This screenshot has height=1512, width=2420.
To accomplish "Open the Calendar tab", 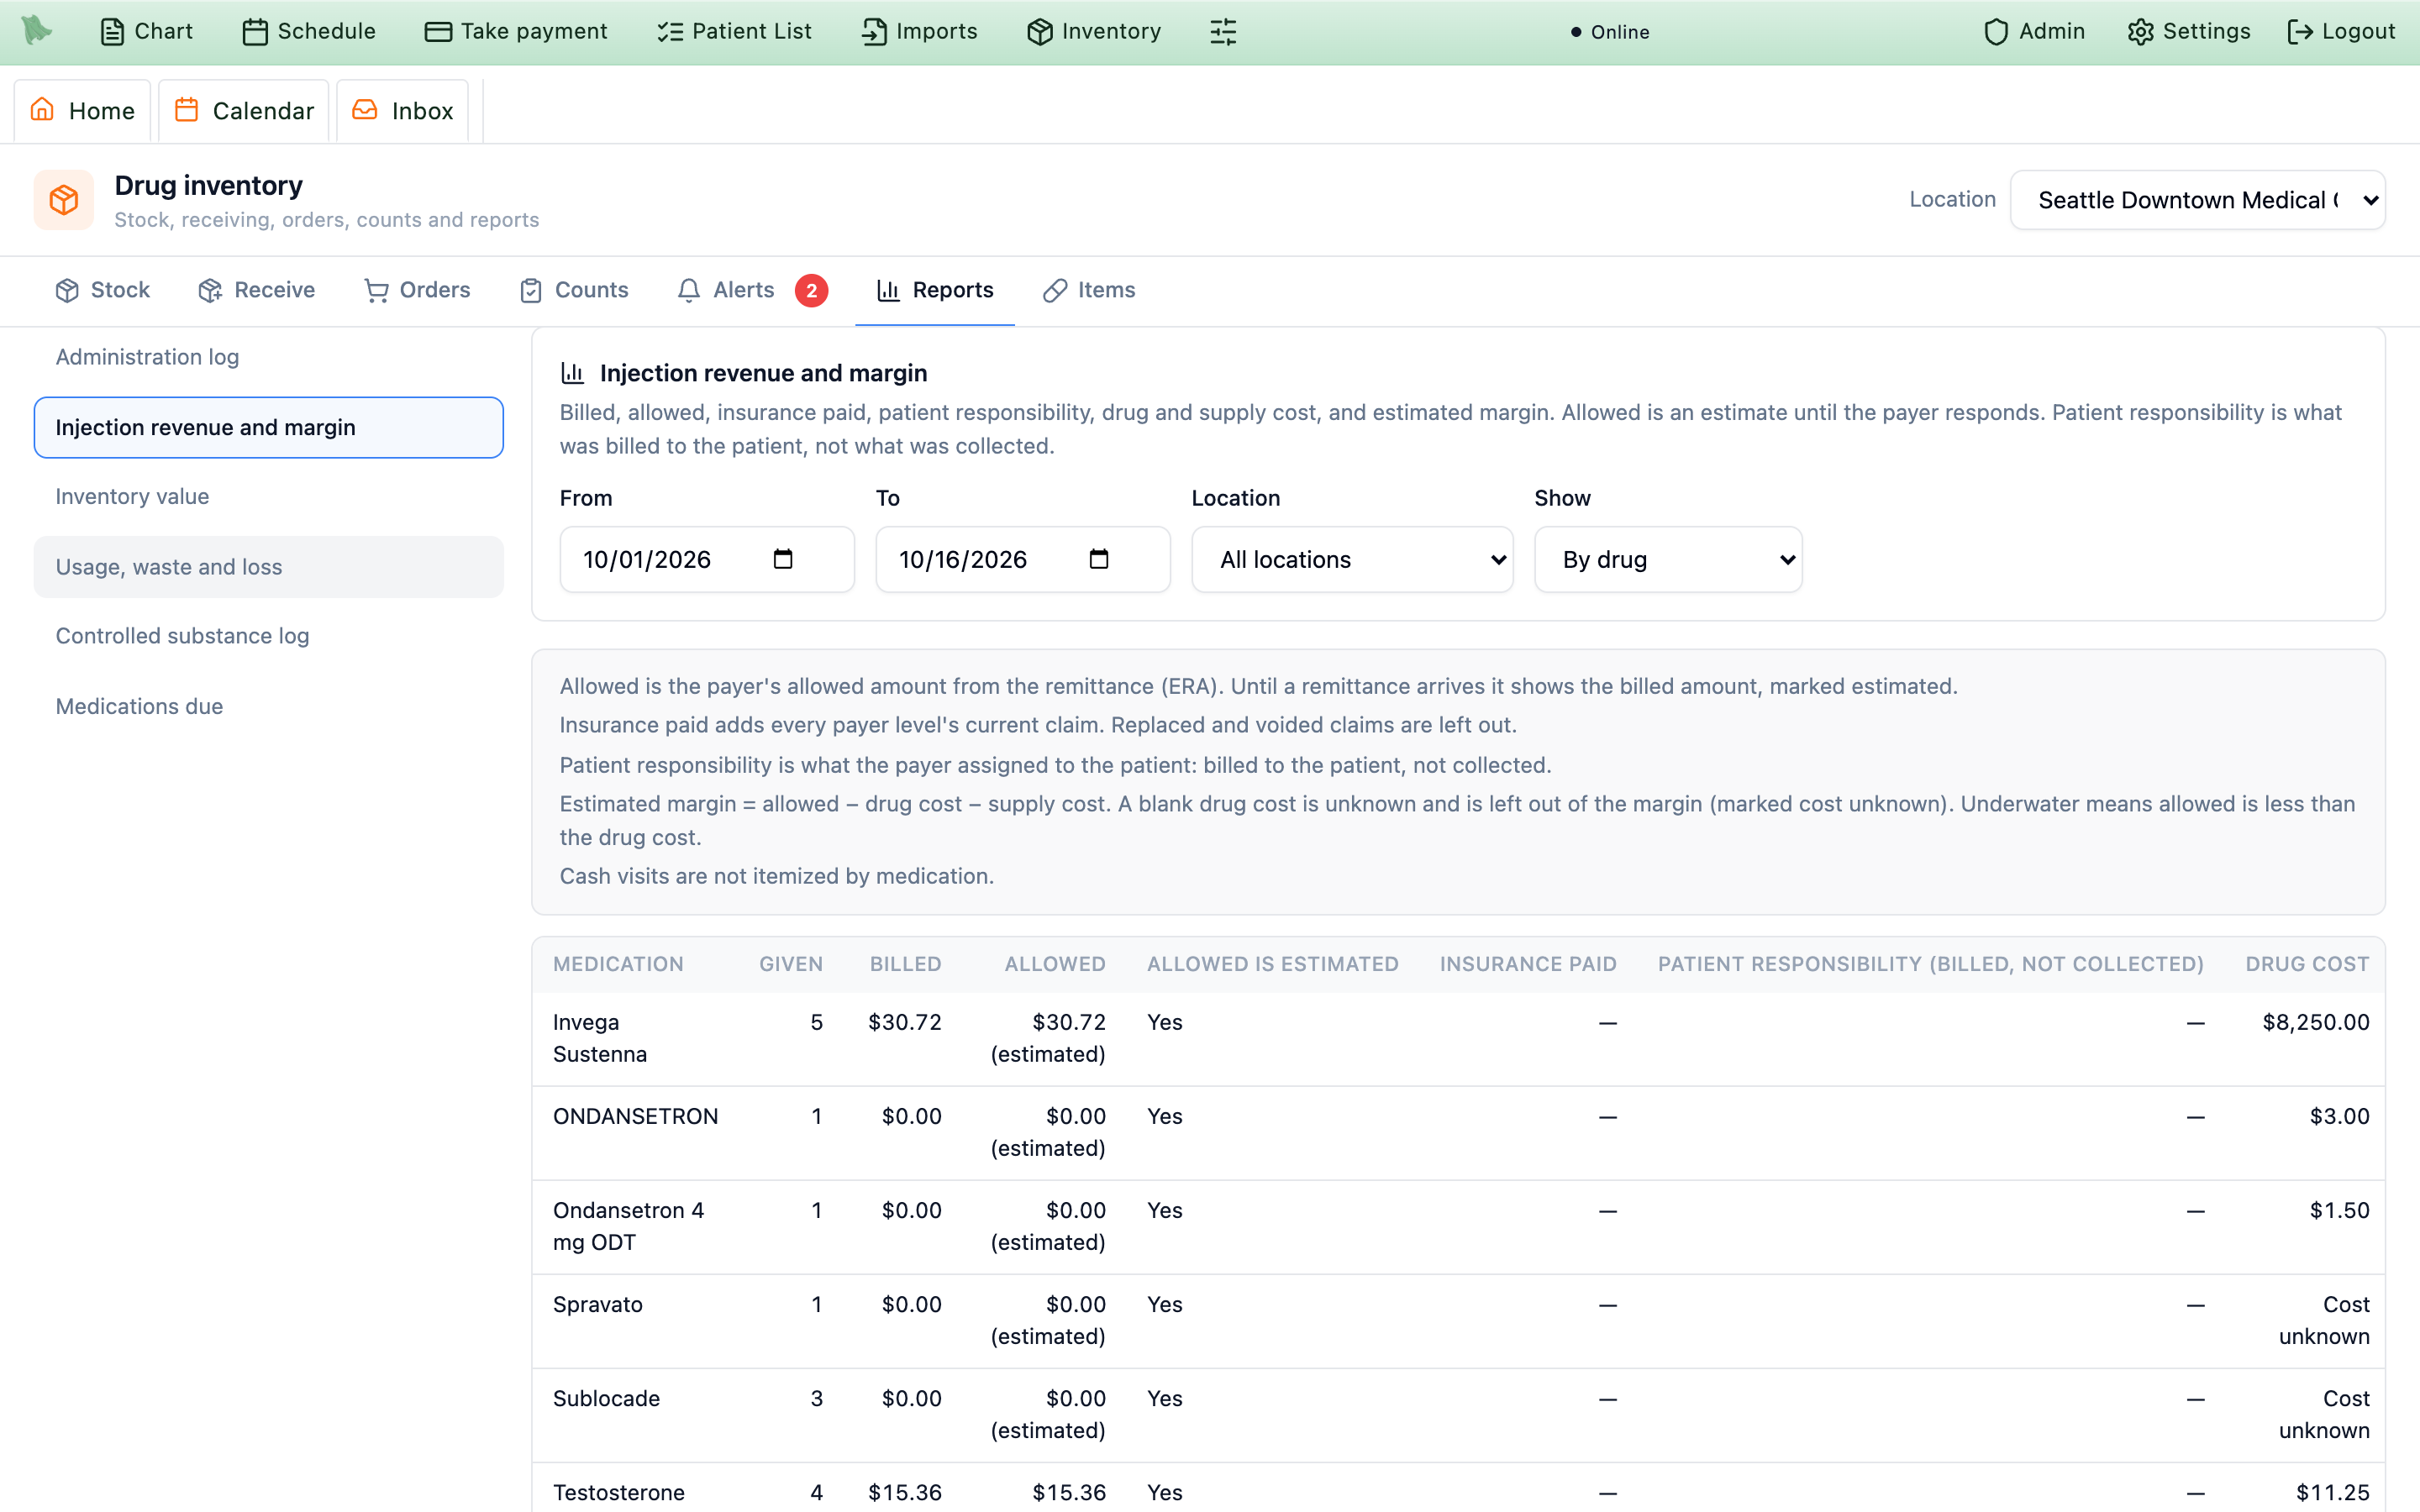I will [244, 110].
